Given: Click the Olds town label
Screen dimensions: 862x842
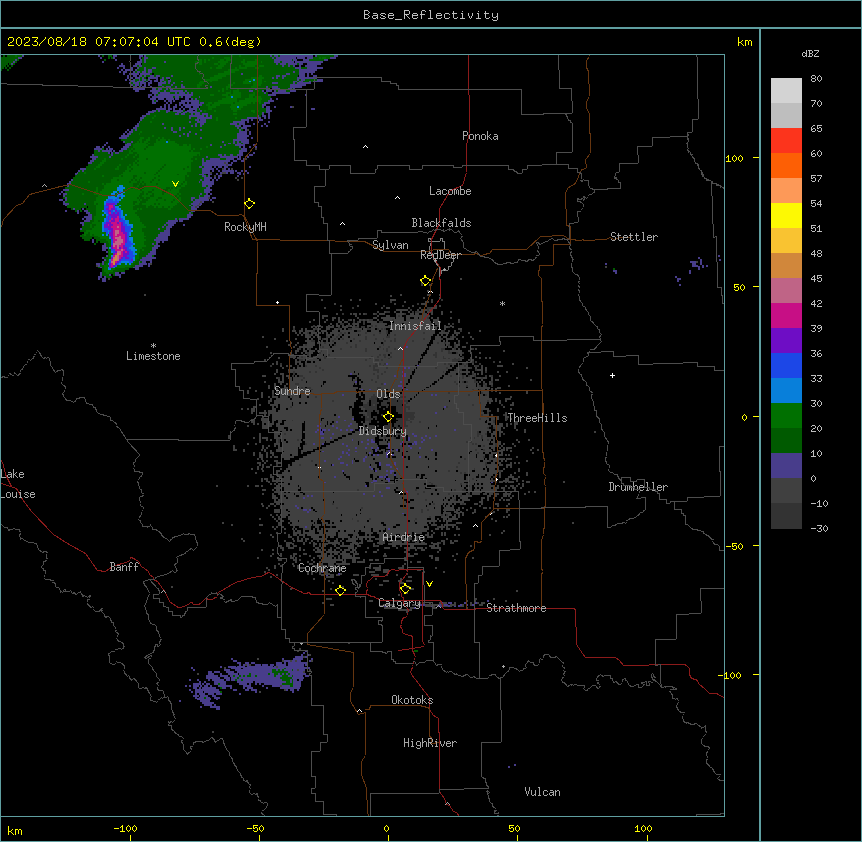Looking at the screenshot, I should pos(388,394).
